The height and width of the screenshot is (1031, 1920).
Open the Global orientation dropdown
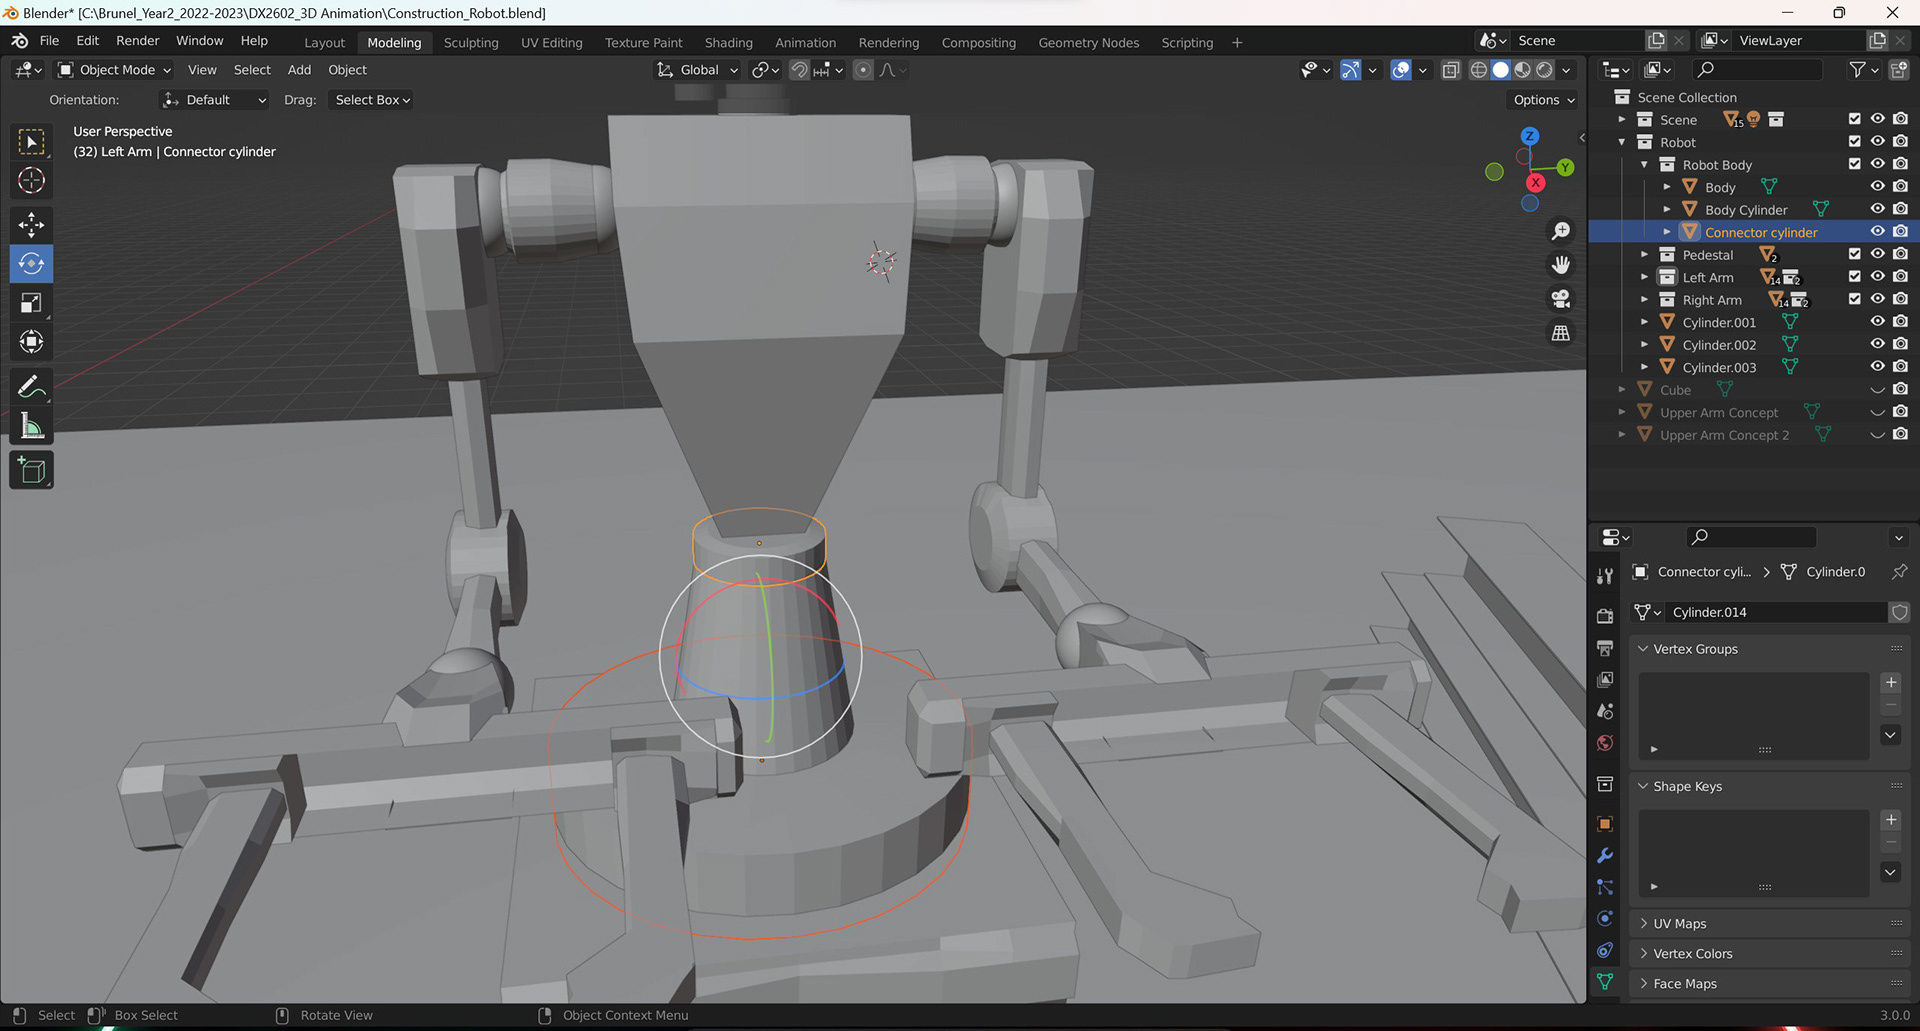tap(697, 70)
